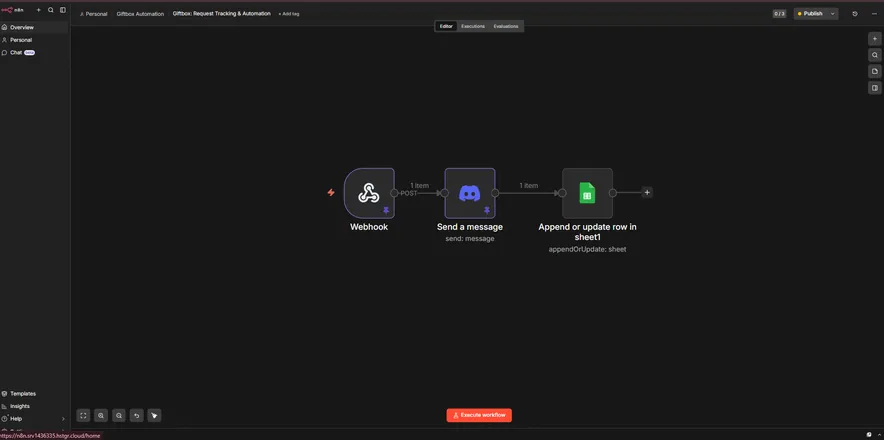Reset canvas zoom with the arrow icon

click(x=136, y=416)
